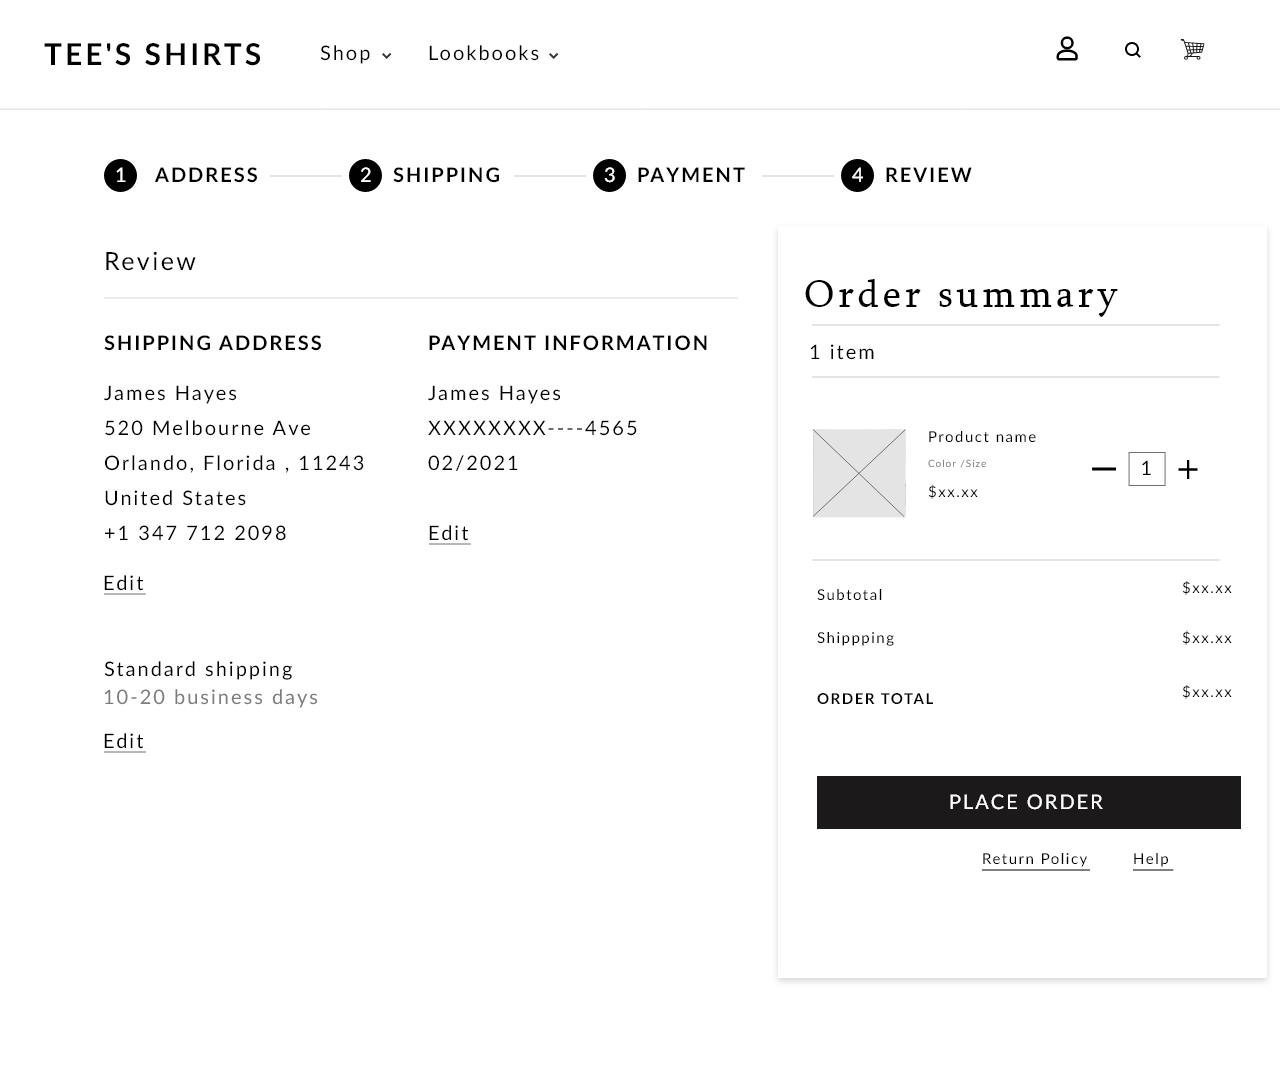Edit the payment information
The height and width of the screenshot is (1078, 1280).
point(449,534)
